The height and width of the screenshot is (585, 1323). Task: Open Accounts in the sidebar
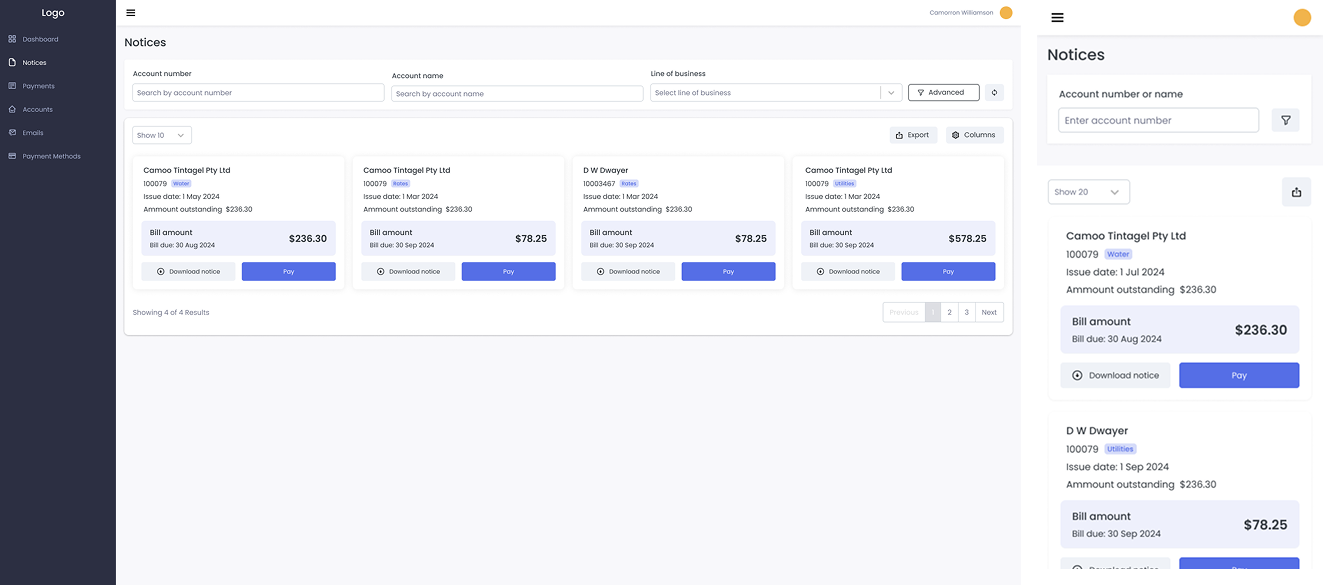click(x=38, y=109)
